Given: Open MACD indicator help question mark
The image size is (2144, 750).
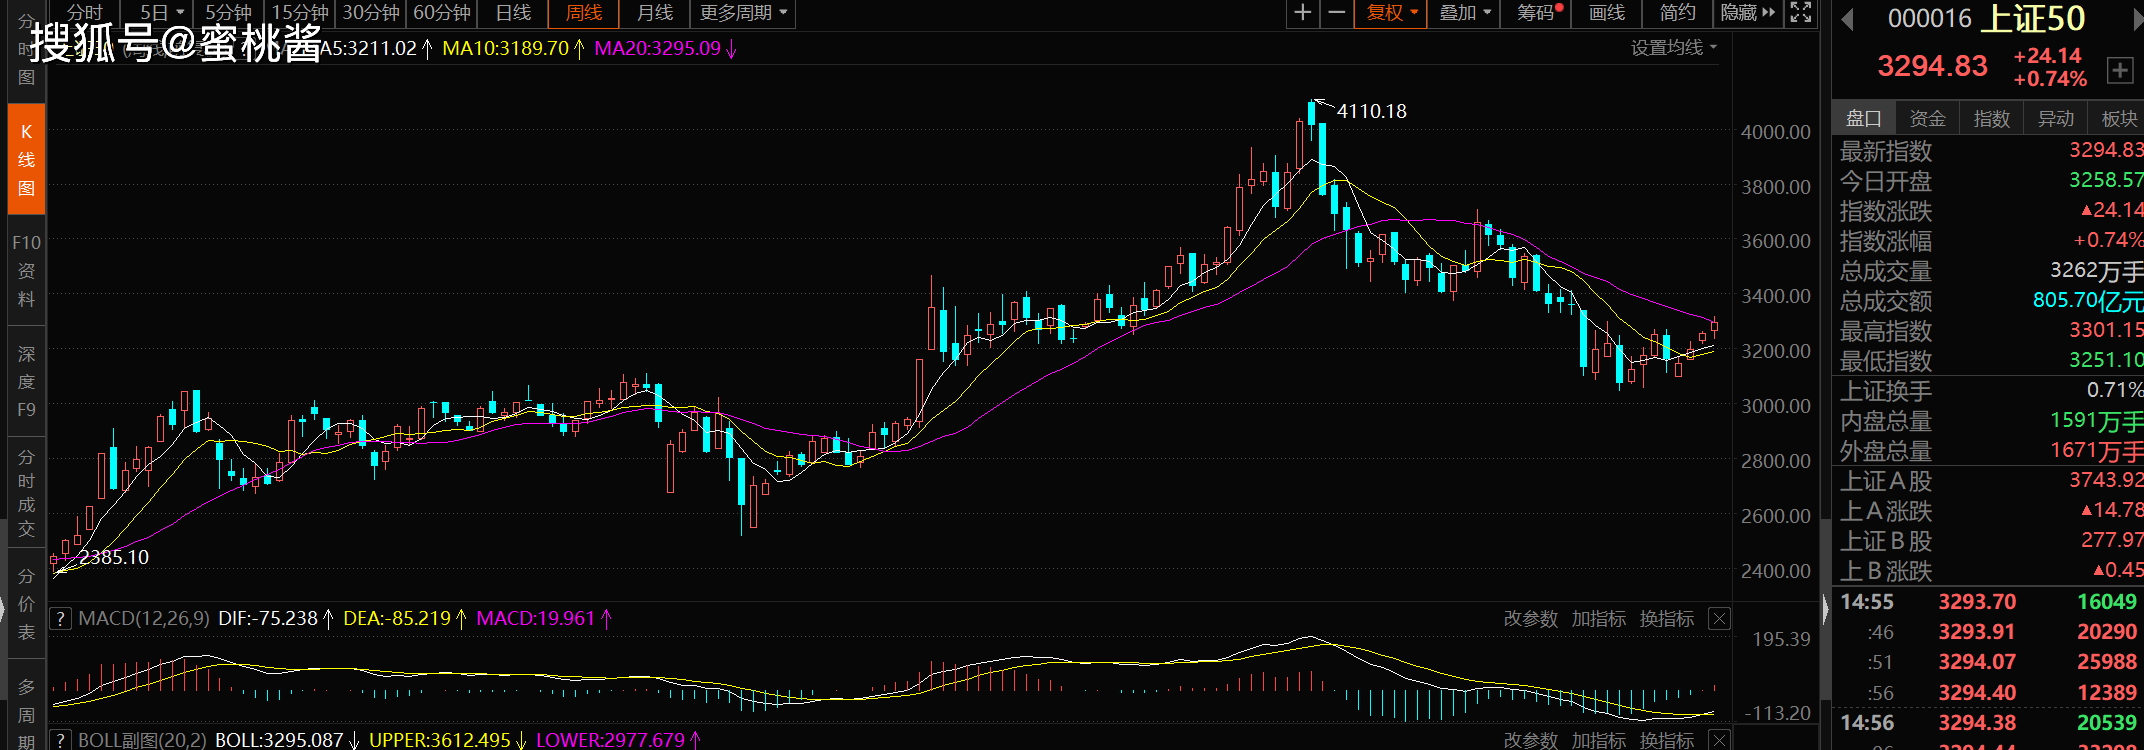Looking at the screenshot, I should pyautogui.click(x=60, y=619).
